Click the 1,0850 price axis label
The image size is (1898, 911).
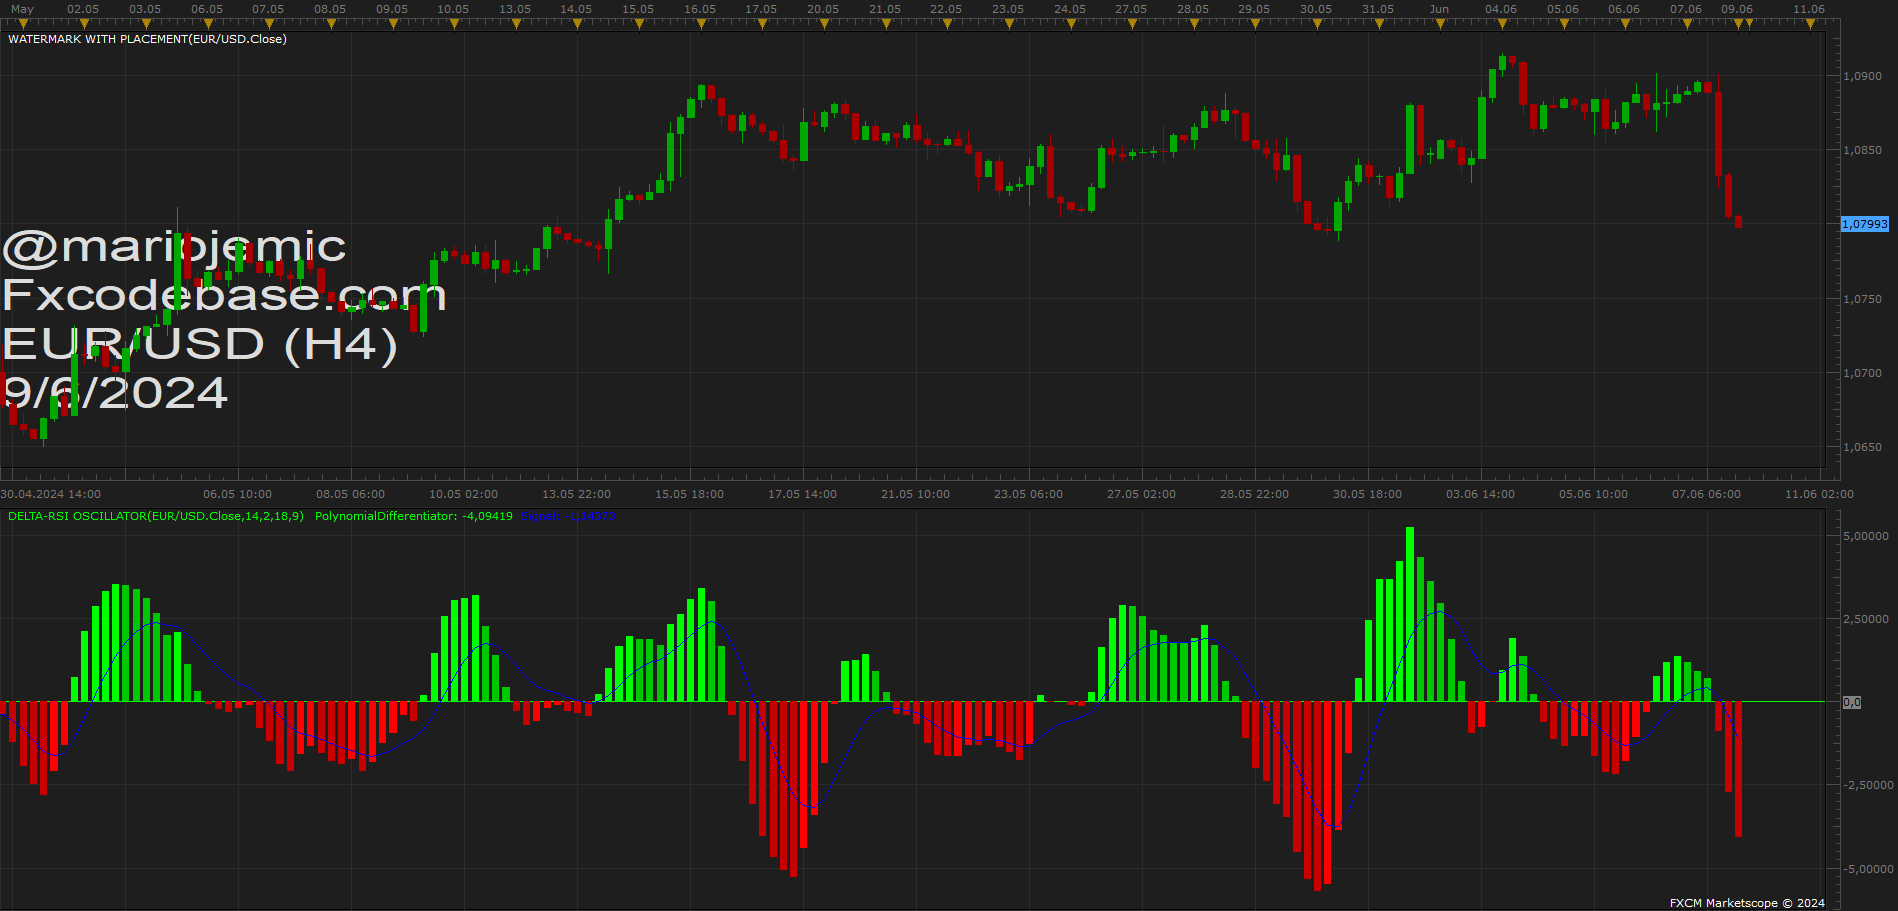(x=1862, y=150)
